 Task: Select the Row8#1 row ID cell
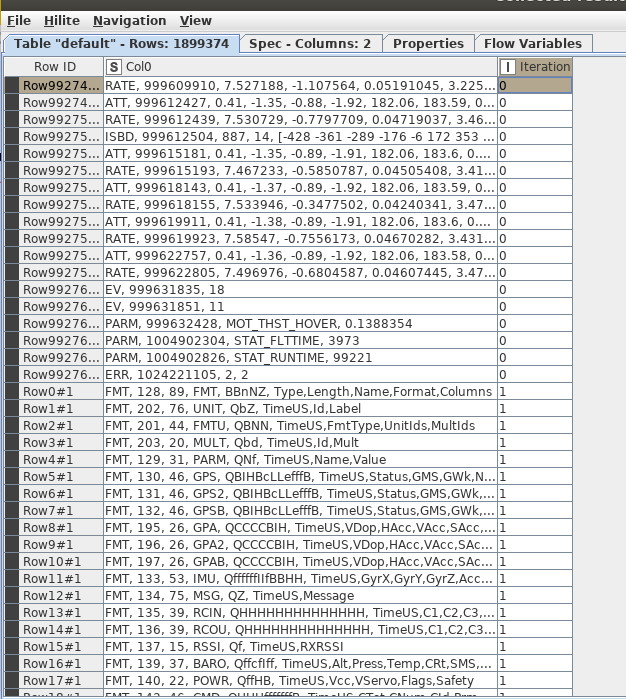point(61,527)
